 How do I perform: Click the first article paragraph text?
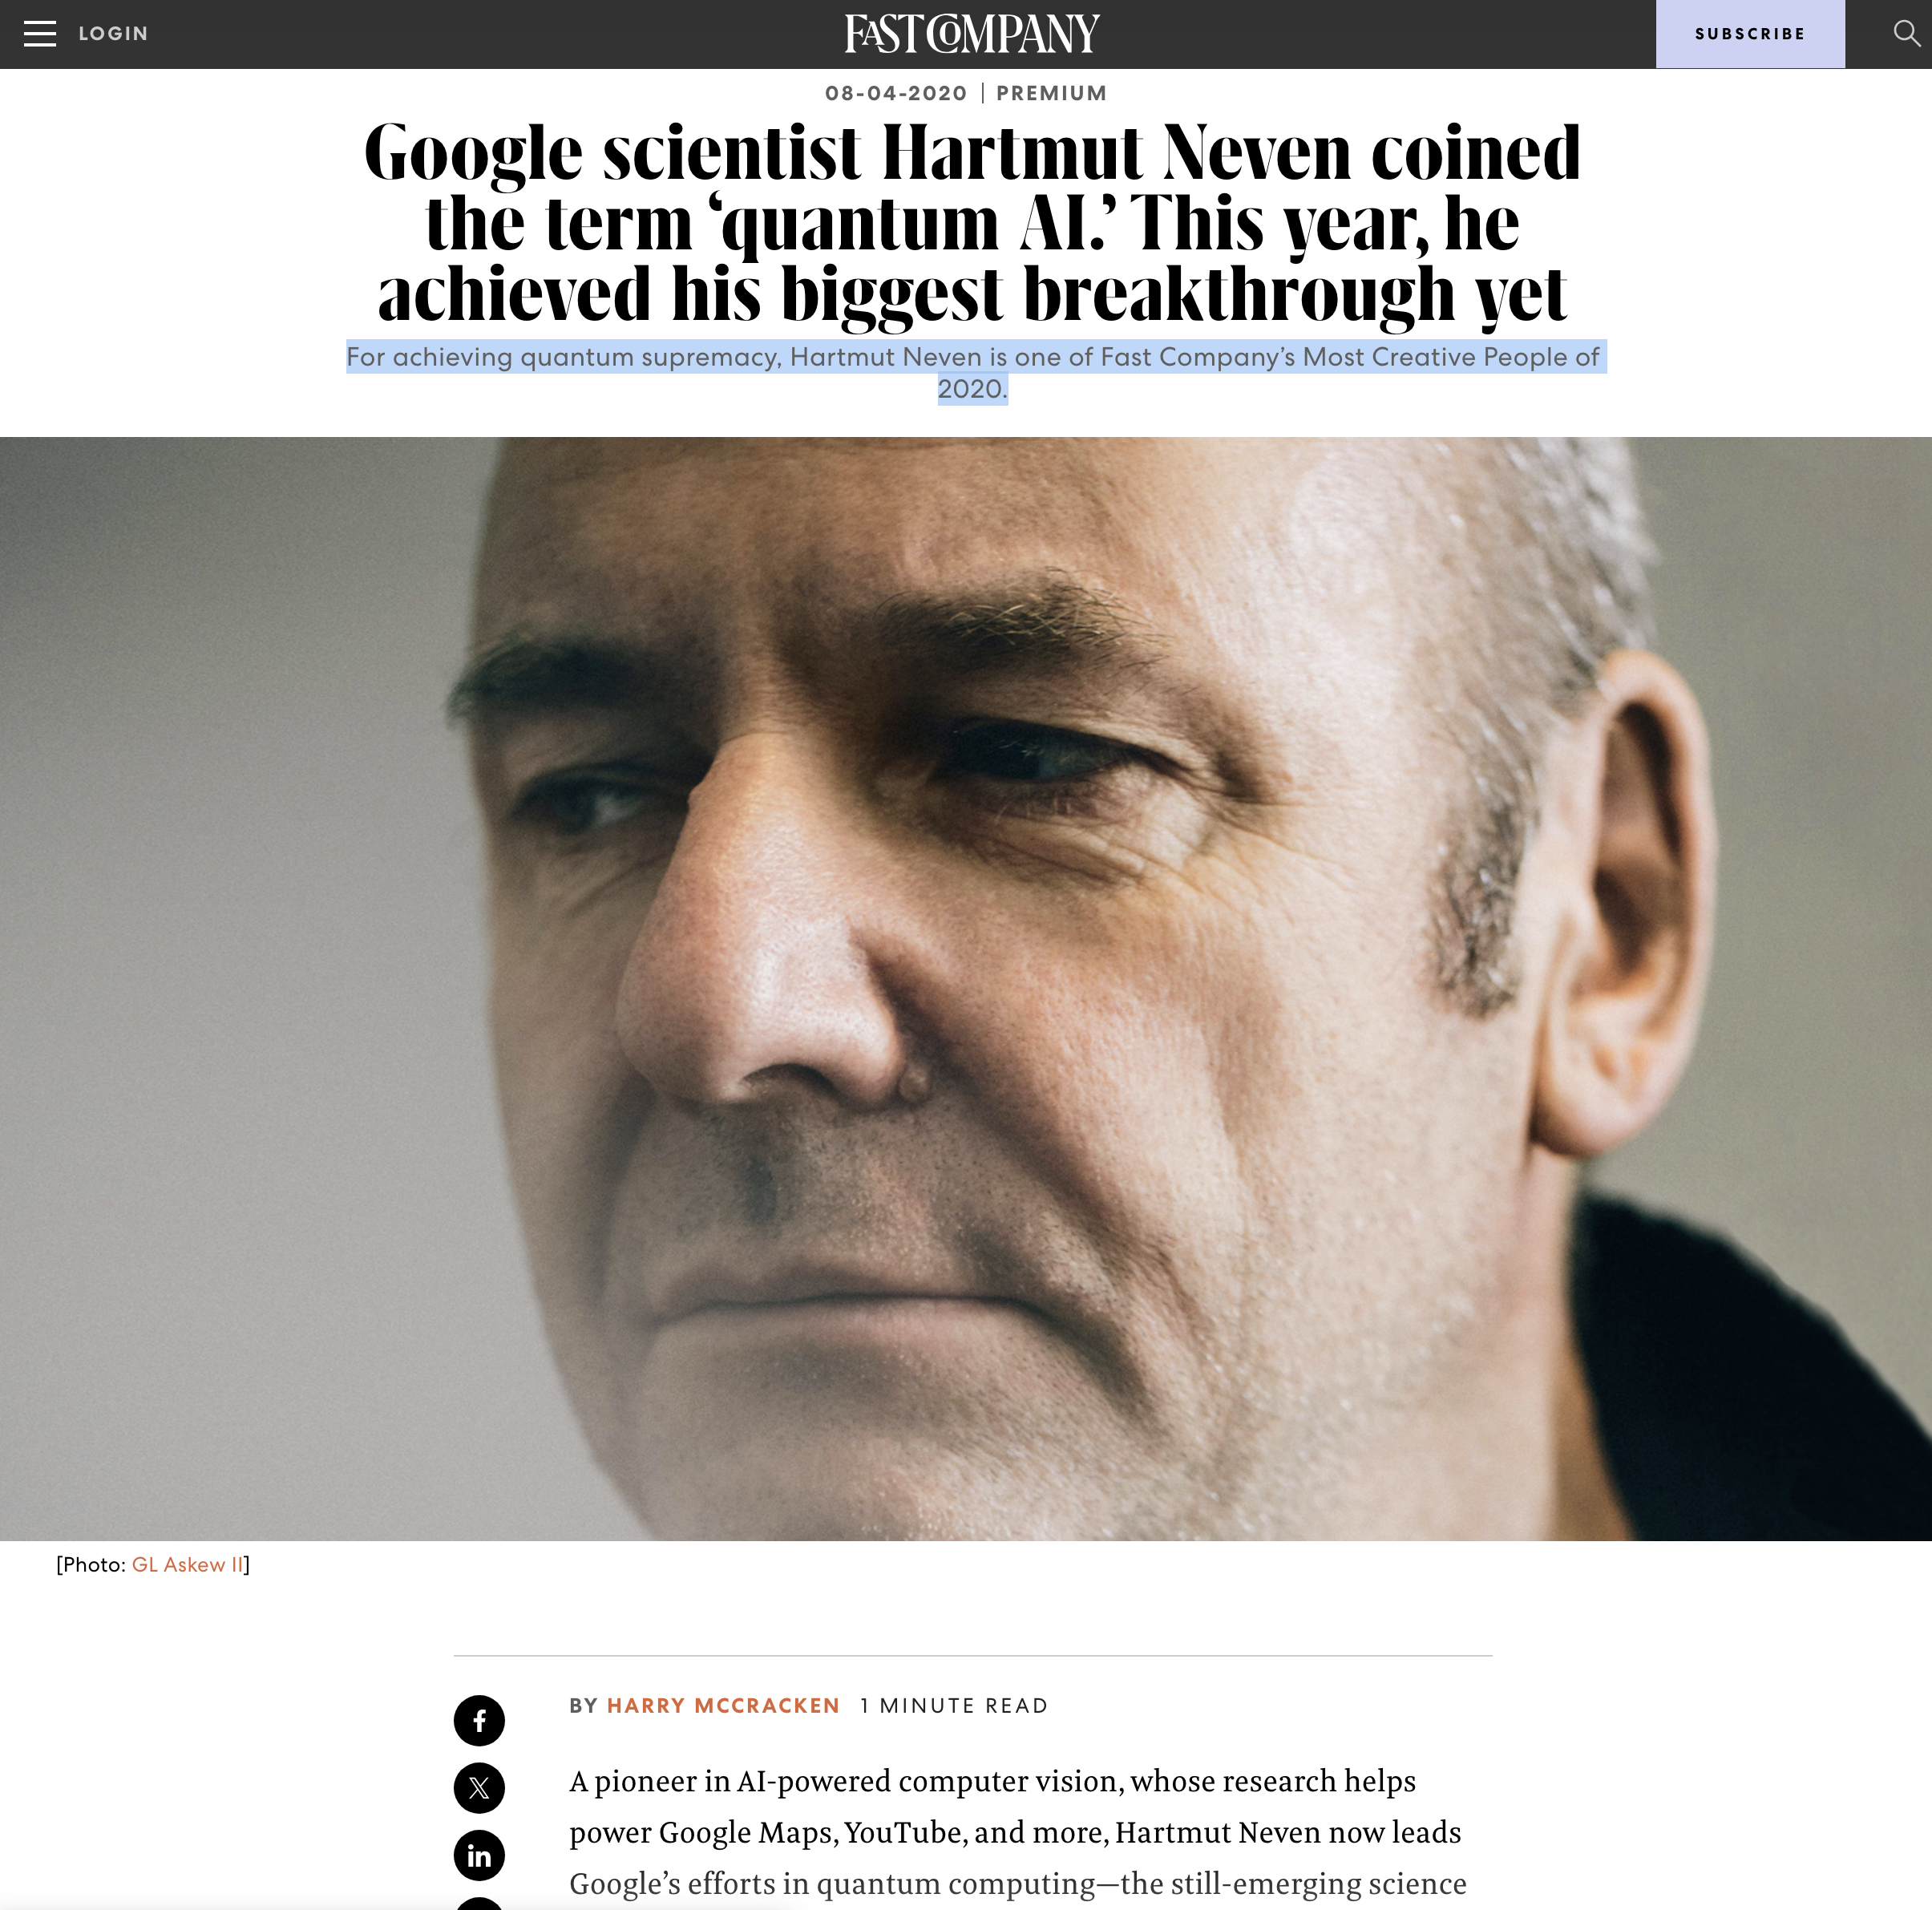click(1017, 1832)
